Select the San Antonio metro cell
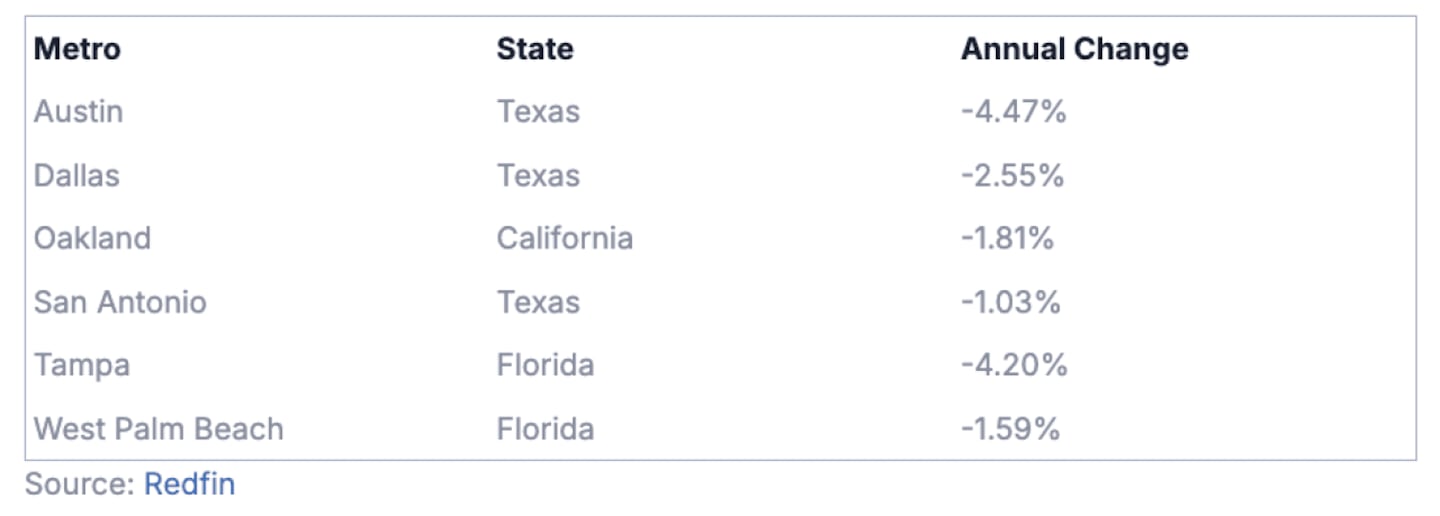The width and height of the screenshot is (1440, 516). click(120, 302)
